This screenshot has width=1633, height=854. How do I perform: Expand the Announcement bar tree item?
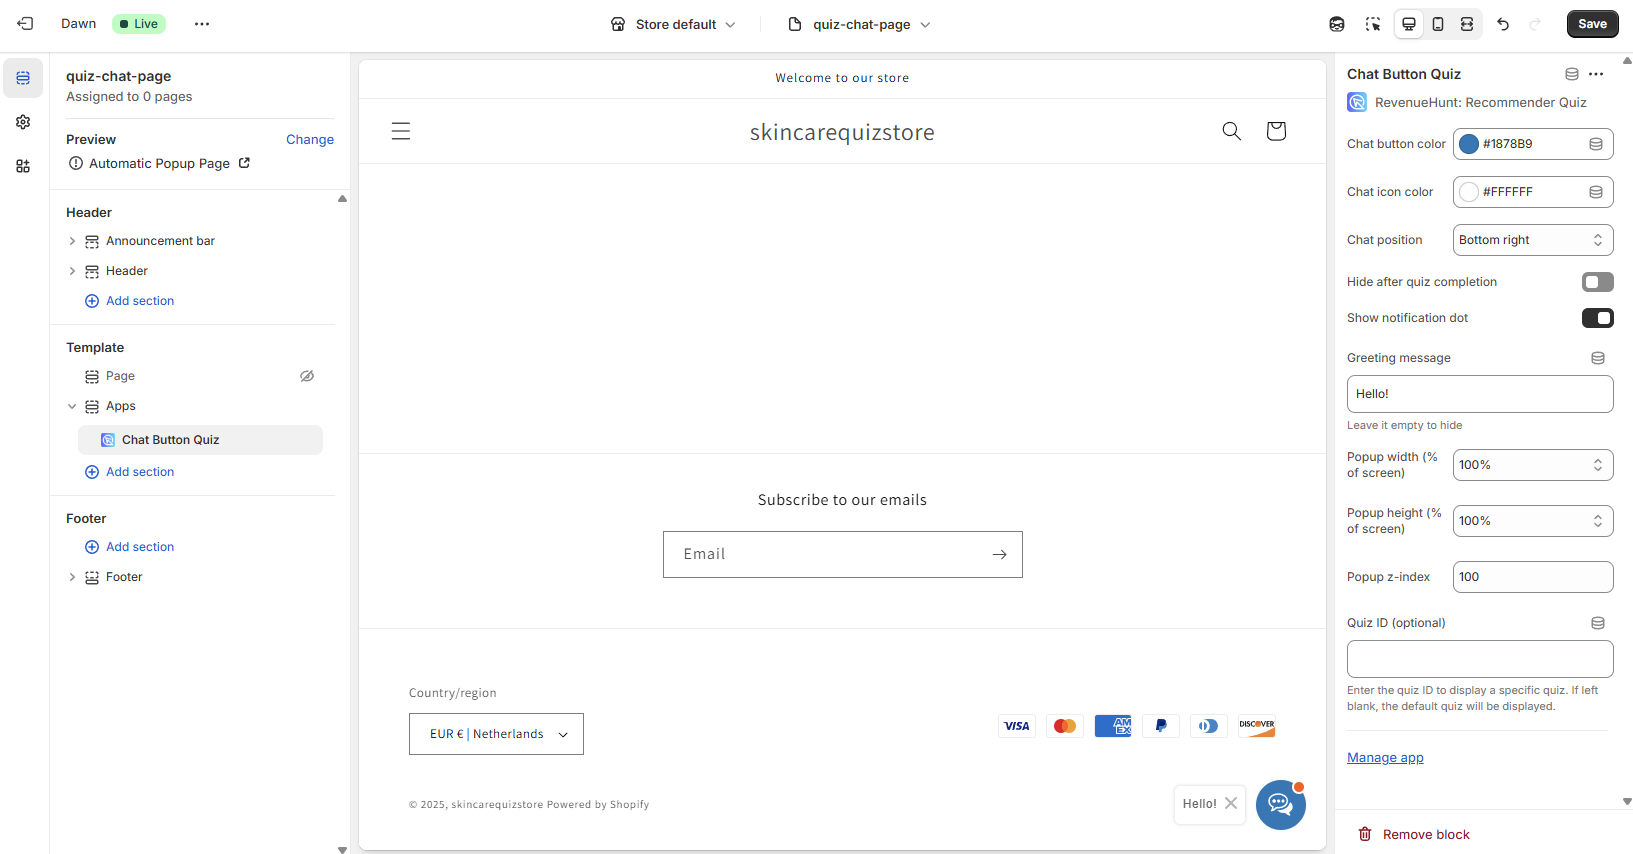pos(72,241)
